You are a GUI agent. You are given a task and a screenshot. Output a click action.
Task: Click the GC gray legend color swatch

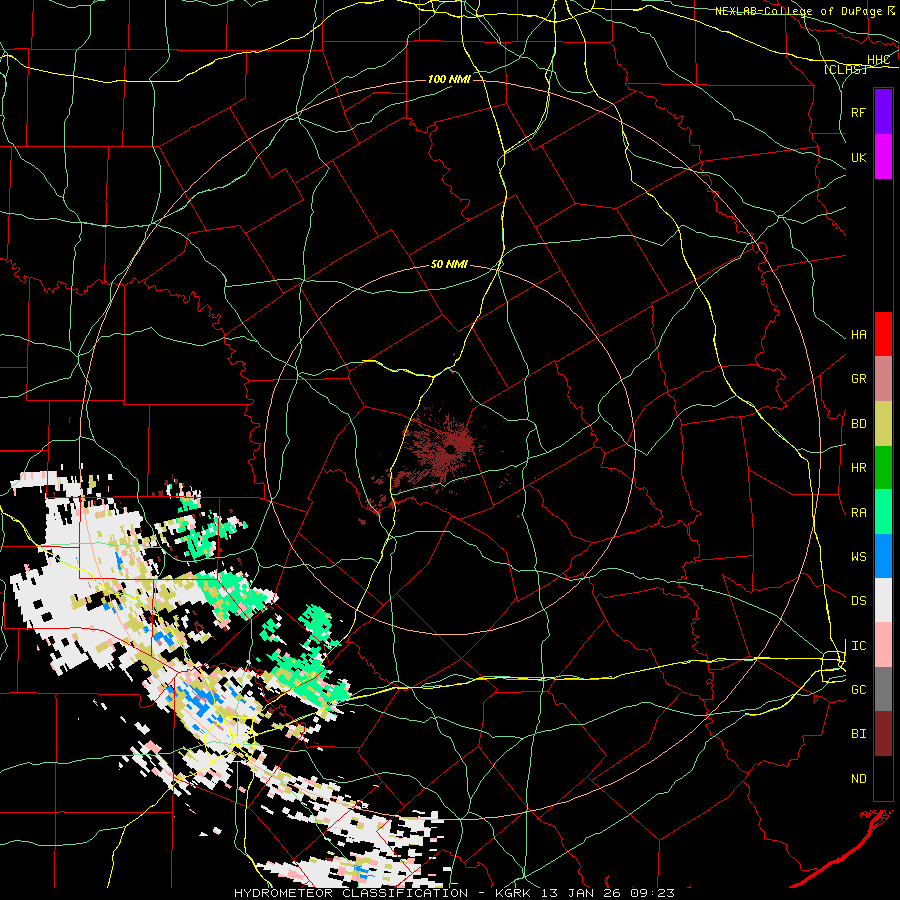[883, 689]
